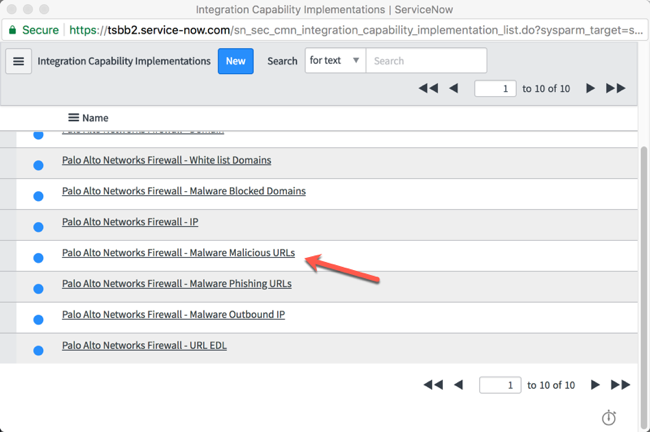650x432 pixels.
Task: Go to last page in top pager
Action: click(x=616, y=88)
